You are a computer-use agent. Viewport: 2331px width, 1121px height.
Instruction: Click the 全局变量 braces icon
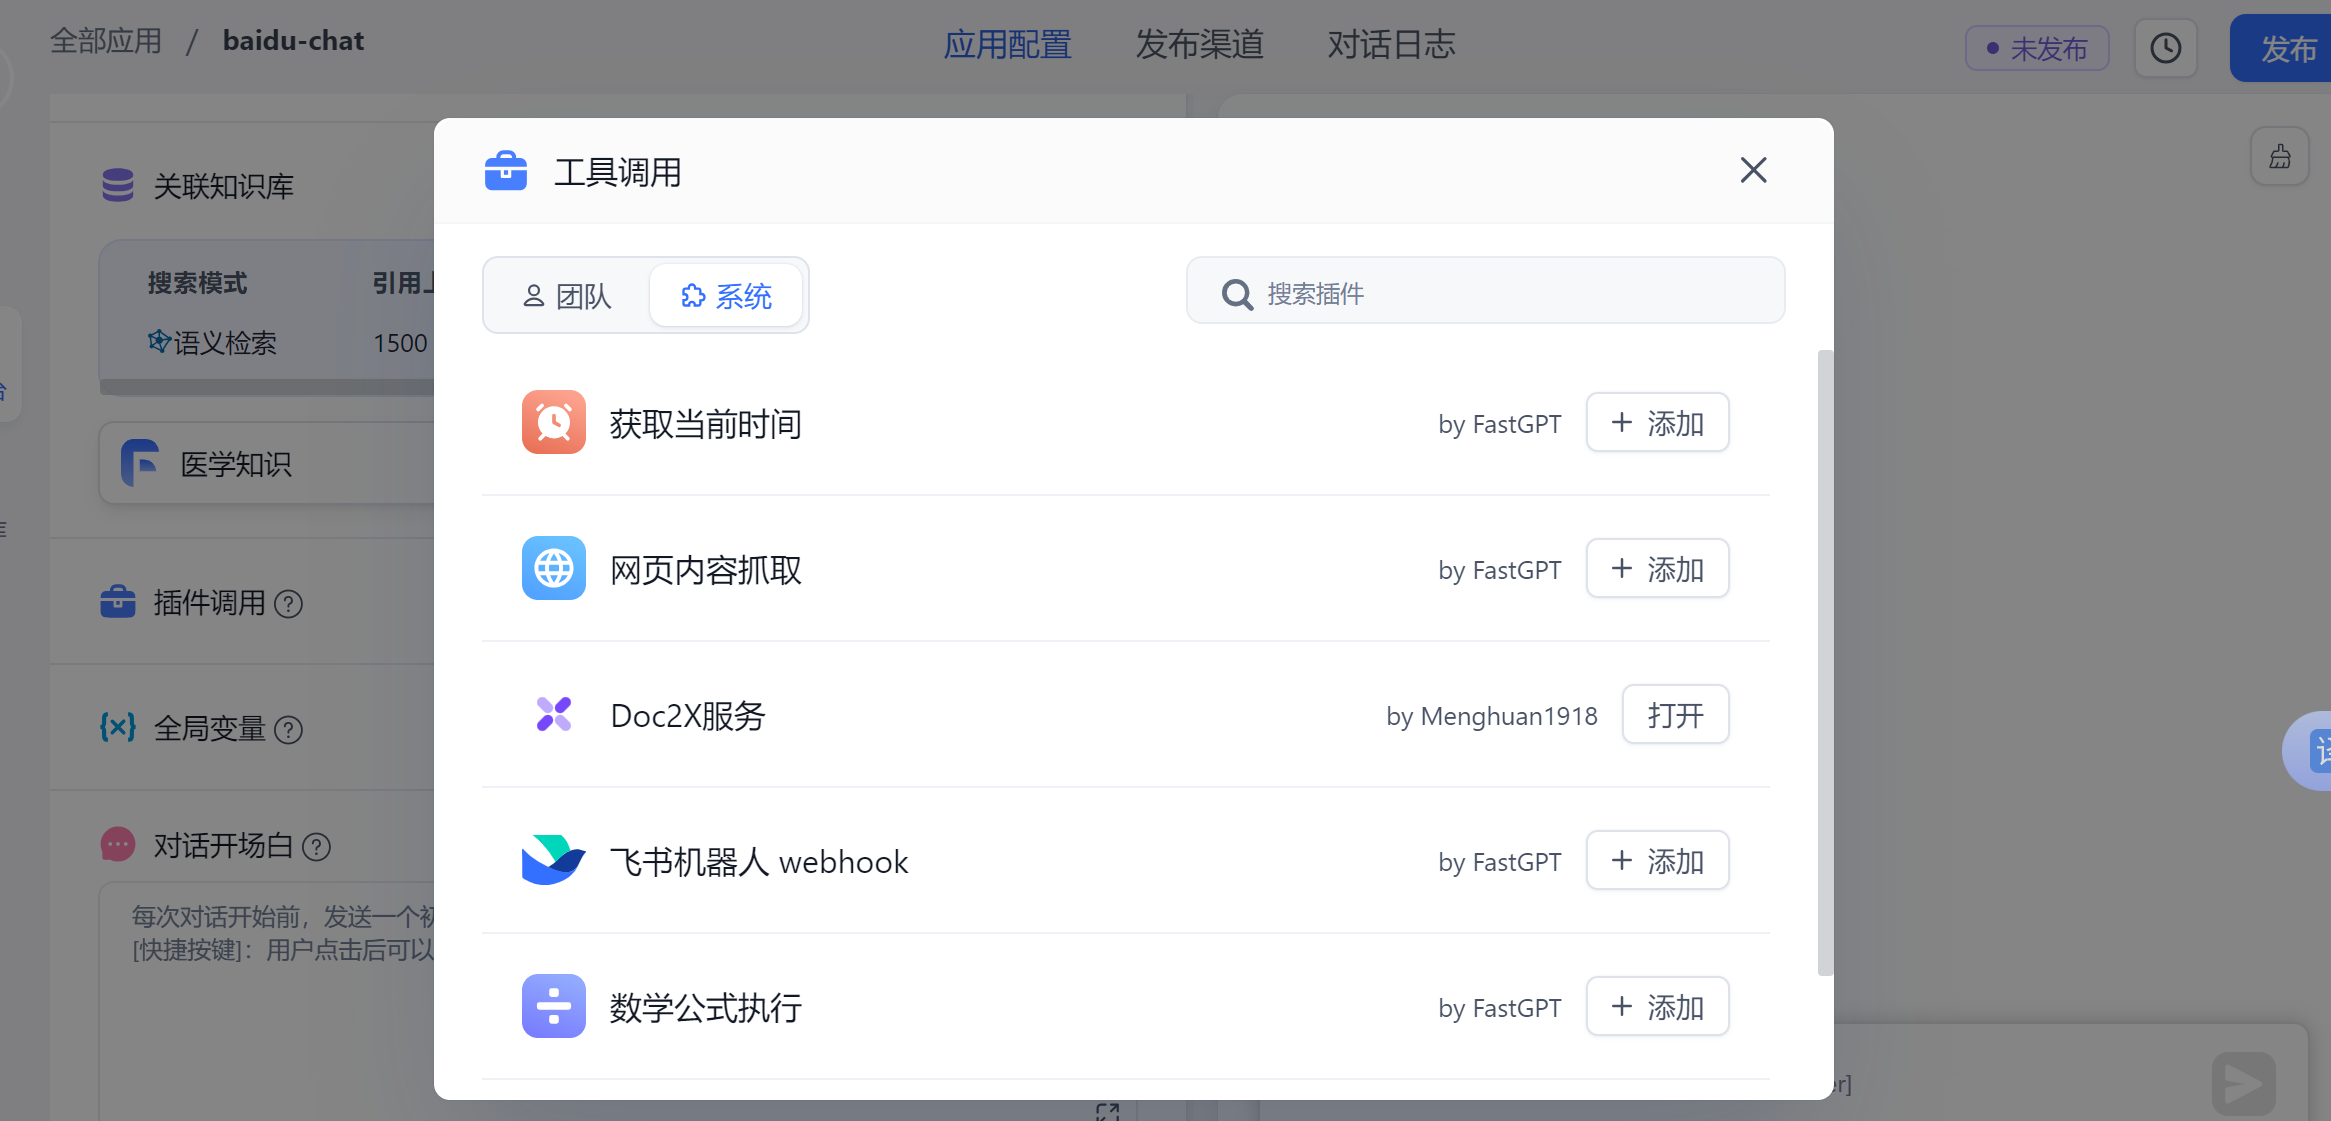coord(118,727)
